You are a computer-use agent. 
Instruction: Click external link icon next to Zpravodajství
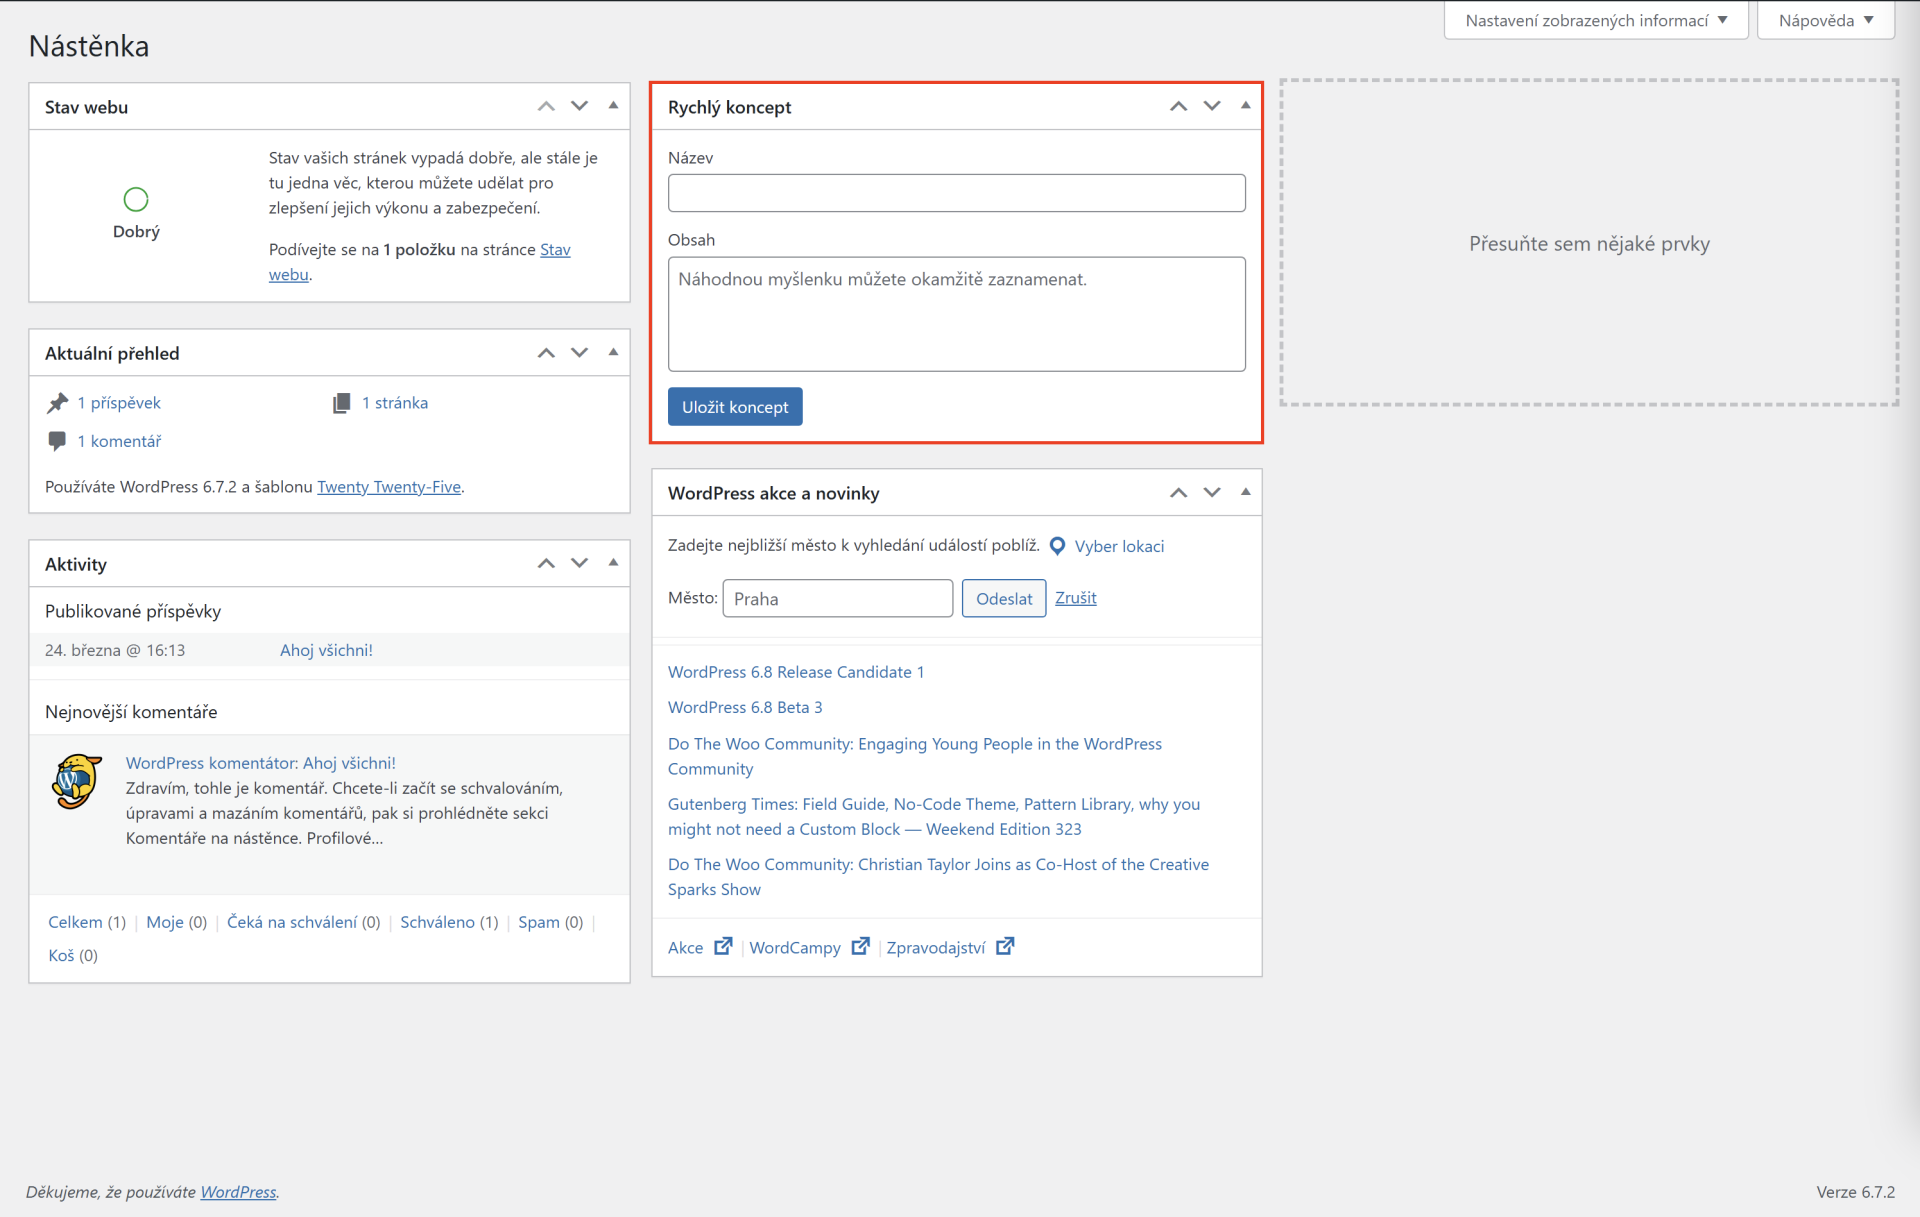(x=1005, y=946)
